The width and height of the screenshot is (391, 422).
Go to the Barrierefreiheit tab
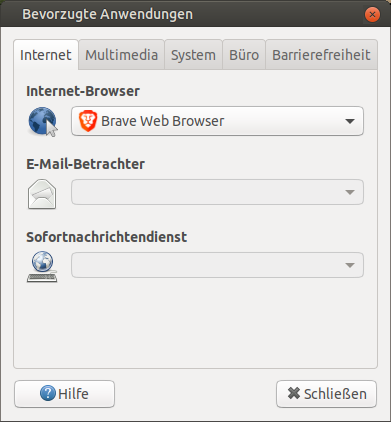click(321, 55)
